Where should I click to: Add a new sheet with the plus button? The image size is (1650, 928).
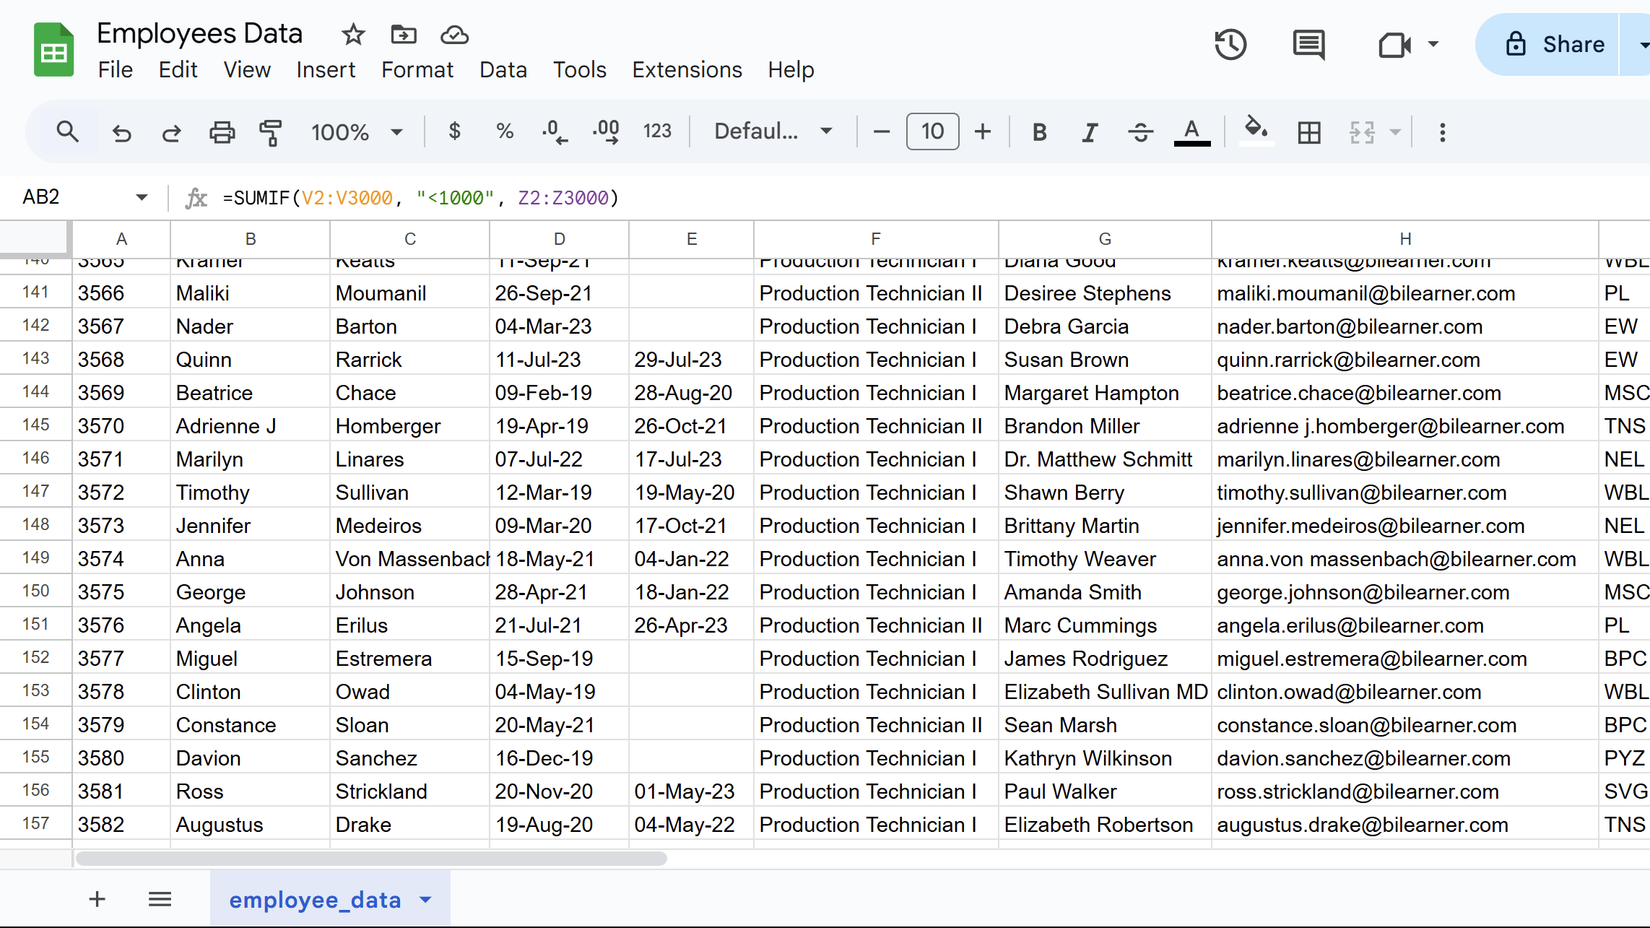97,899
